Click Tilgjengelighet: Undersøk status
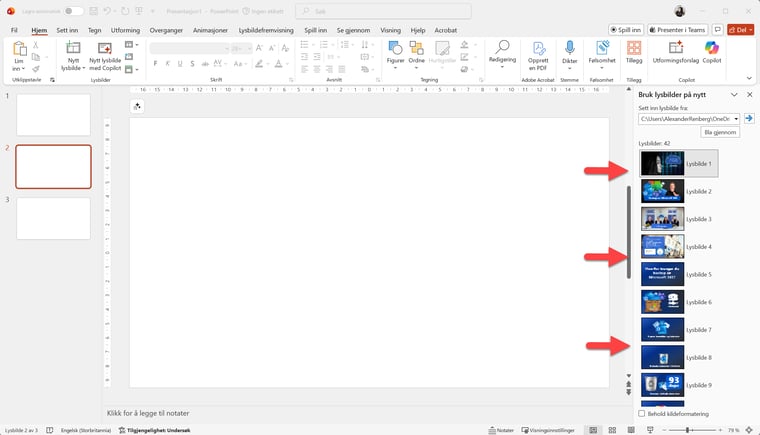The image size is (760, 435). click(155, 430)
